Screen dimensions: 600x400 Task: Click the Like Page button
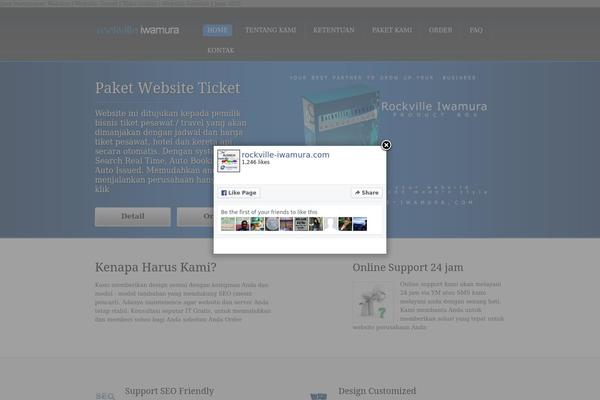point(239,193)
